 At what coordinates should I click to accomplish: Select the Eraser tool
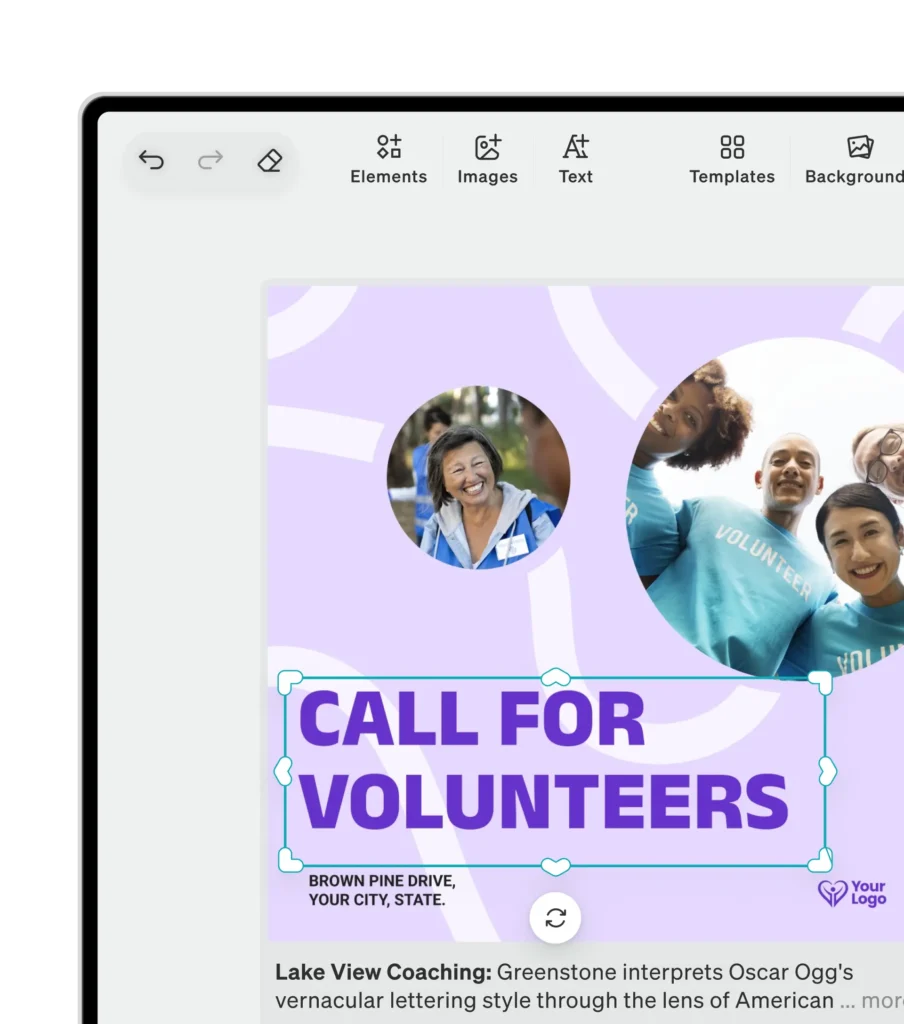tap(269, 160)
